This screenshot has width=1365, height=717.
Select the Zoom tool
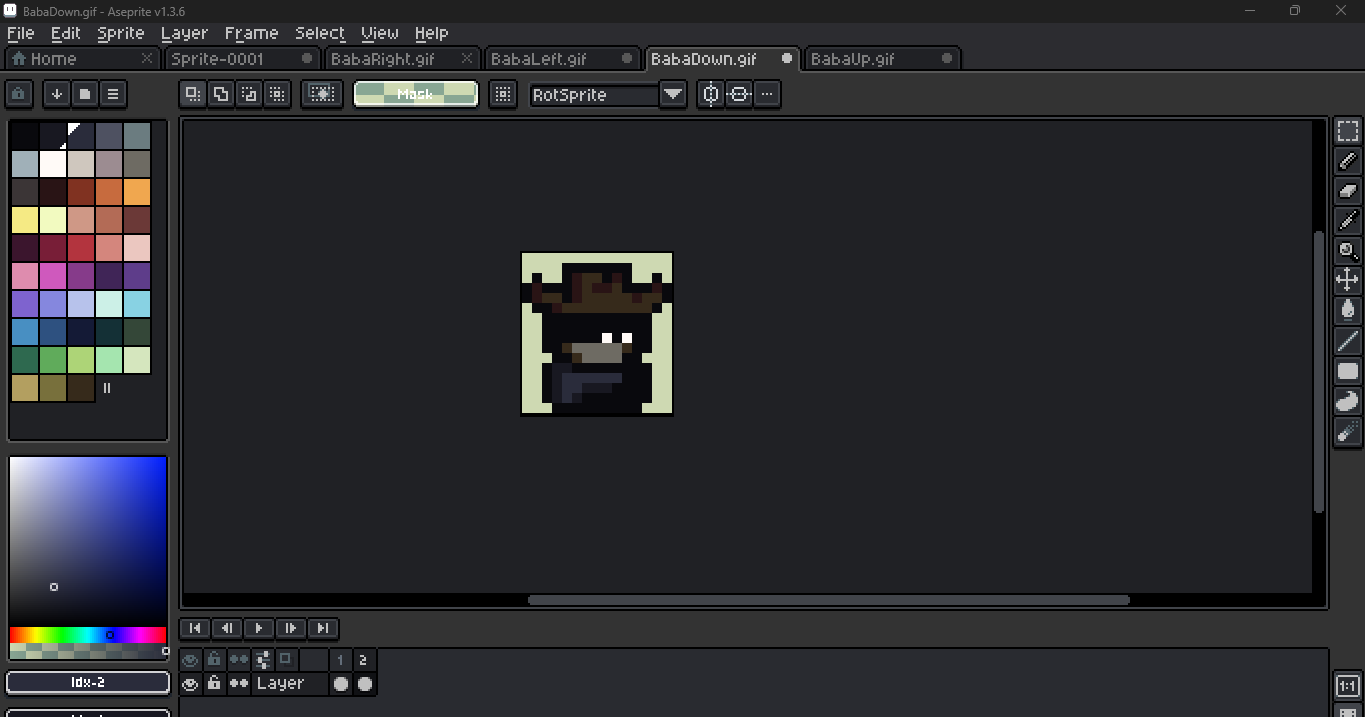click(x=1348, y=251)
